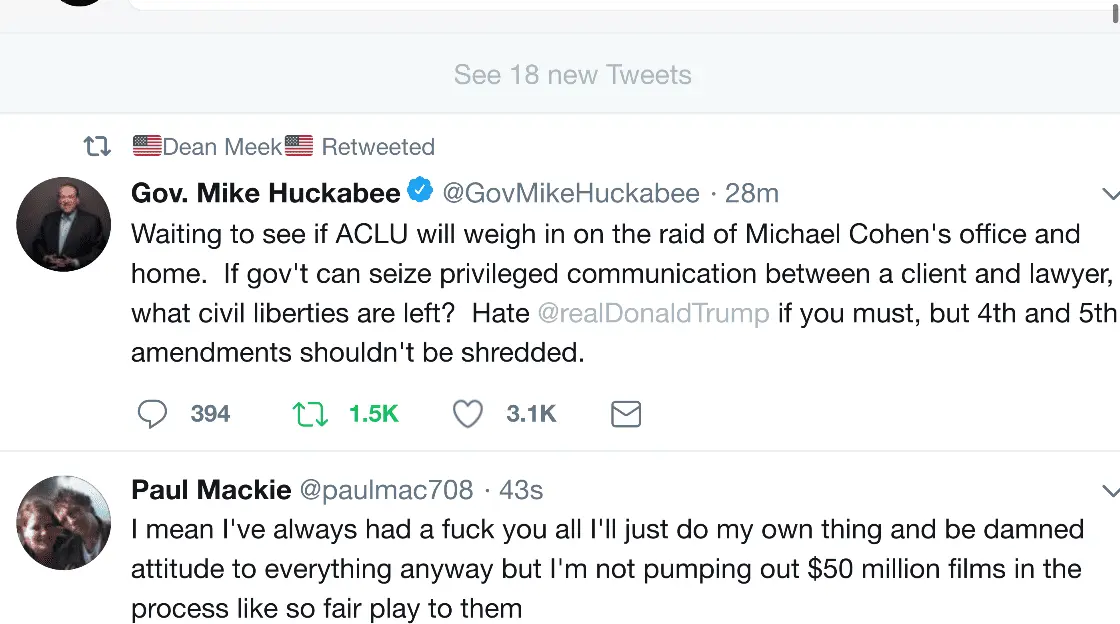Send Huckabee's tweet via direct message icon

point(625,414)
